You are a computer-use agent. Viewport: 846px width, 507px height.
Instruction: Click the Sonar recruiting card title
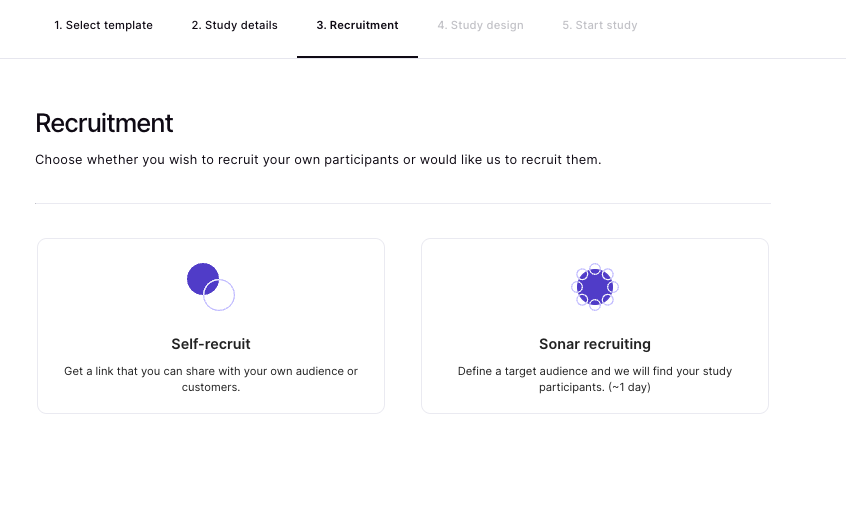595,344
